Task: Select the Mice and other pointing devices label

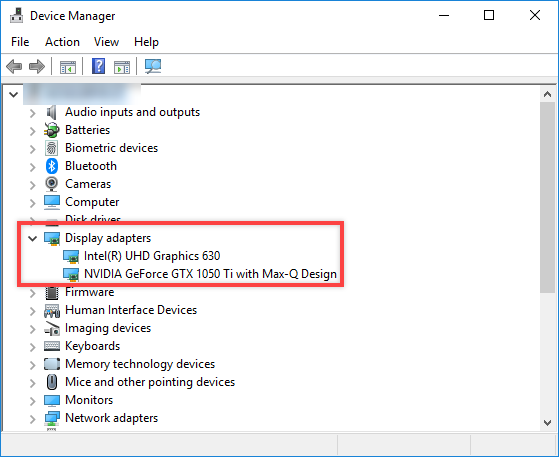Action: [150, 382]
